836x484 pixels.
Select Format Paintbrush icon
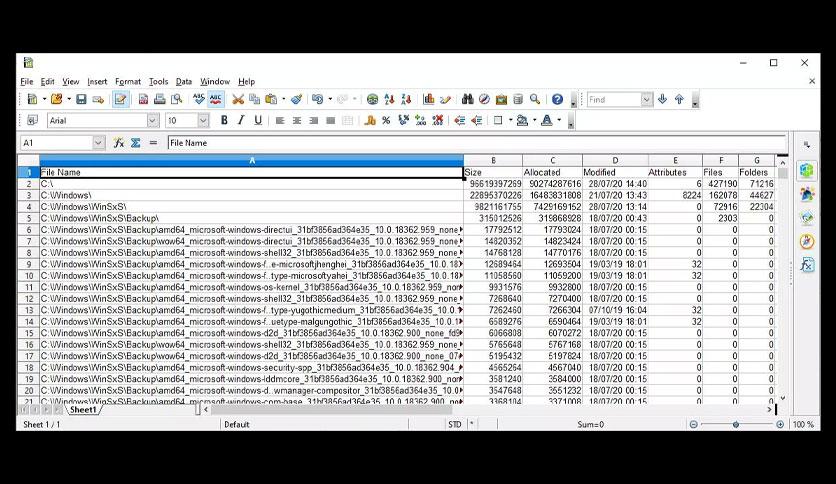click(x=297, y=99)
